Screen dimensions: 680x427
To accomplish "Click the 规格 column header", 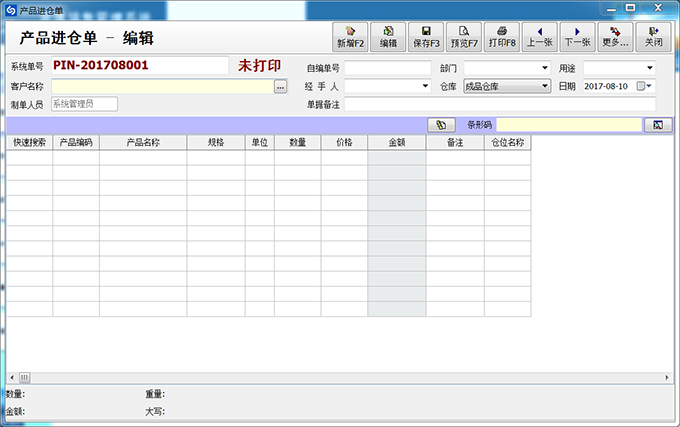I will point(216,143).
